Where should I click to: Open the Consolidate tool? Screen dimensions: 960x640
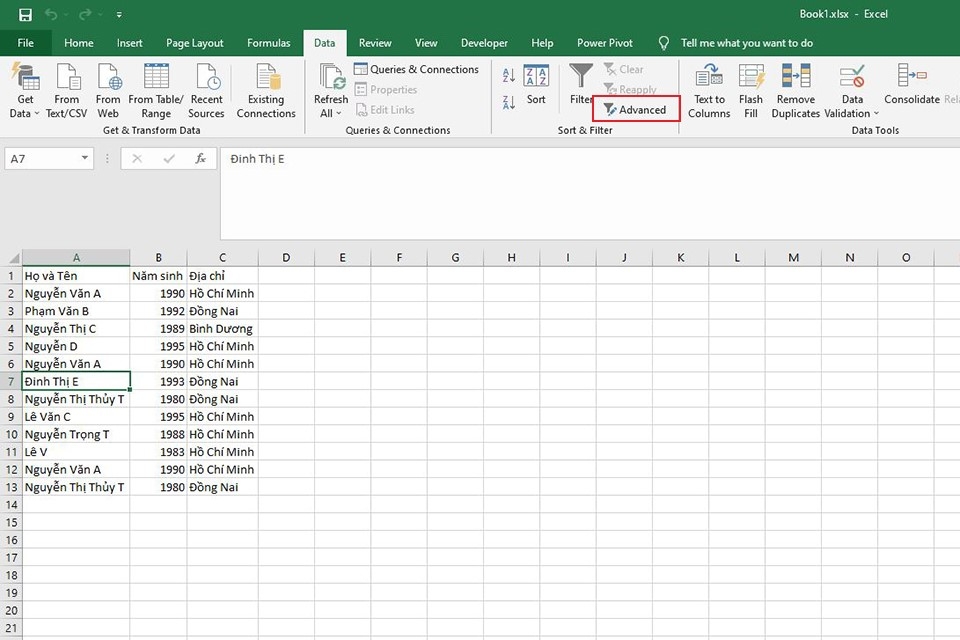click(x=912, y=84)
